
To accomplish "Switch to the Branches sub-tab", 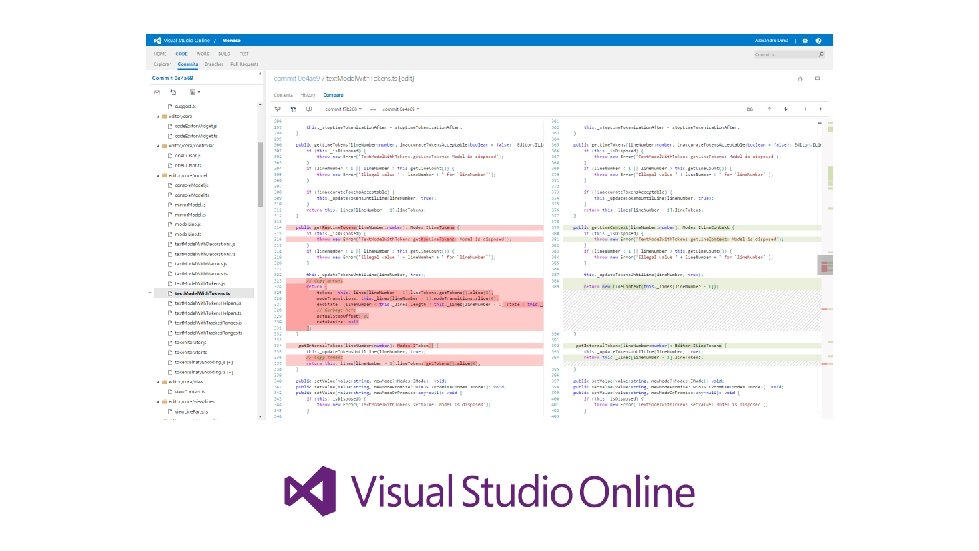I will [214, 64].
